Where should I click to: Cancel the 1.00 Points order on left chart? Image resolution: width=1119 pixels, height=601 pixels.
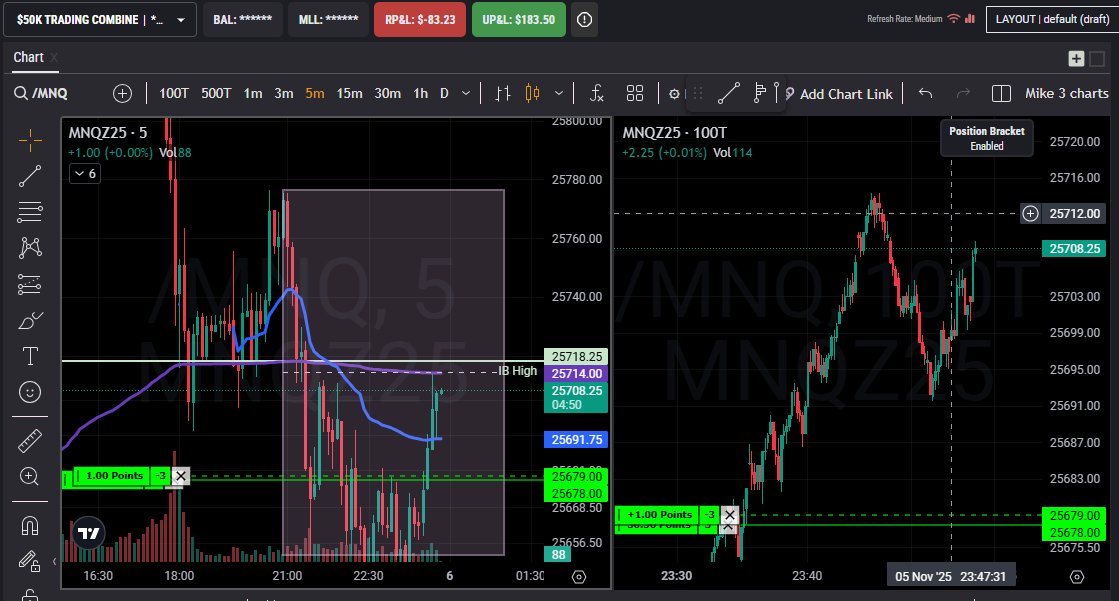coord(181,476)
